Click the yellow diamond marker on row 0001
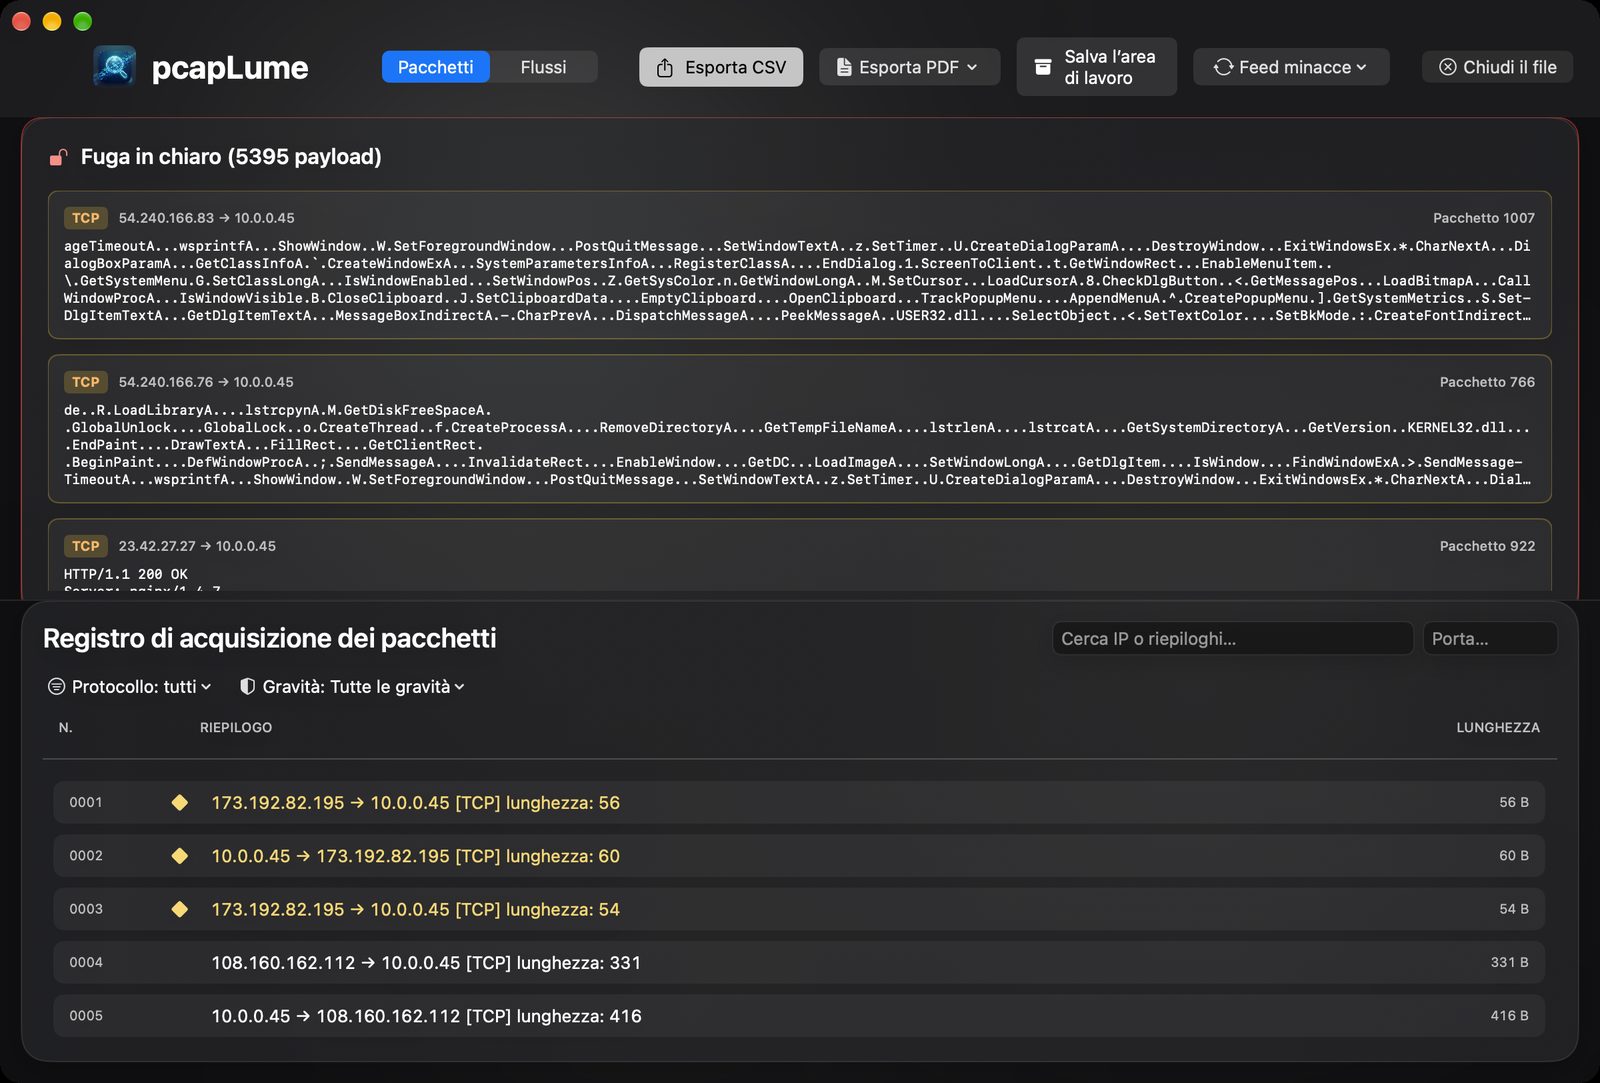 click(x=180, y=803)
